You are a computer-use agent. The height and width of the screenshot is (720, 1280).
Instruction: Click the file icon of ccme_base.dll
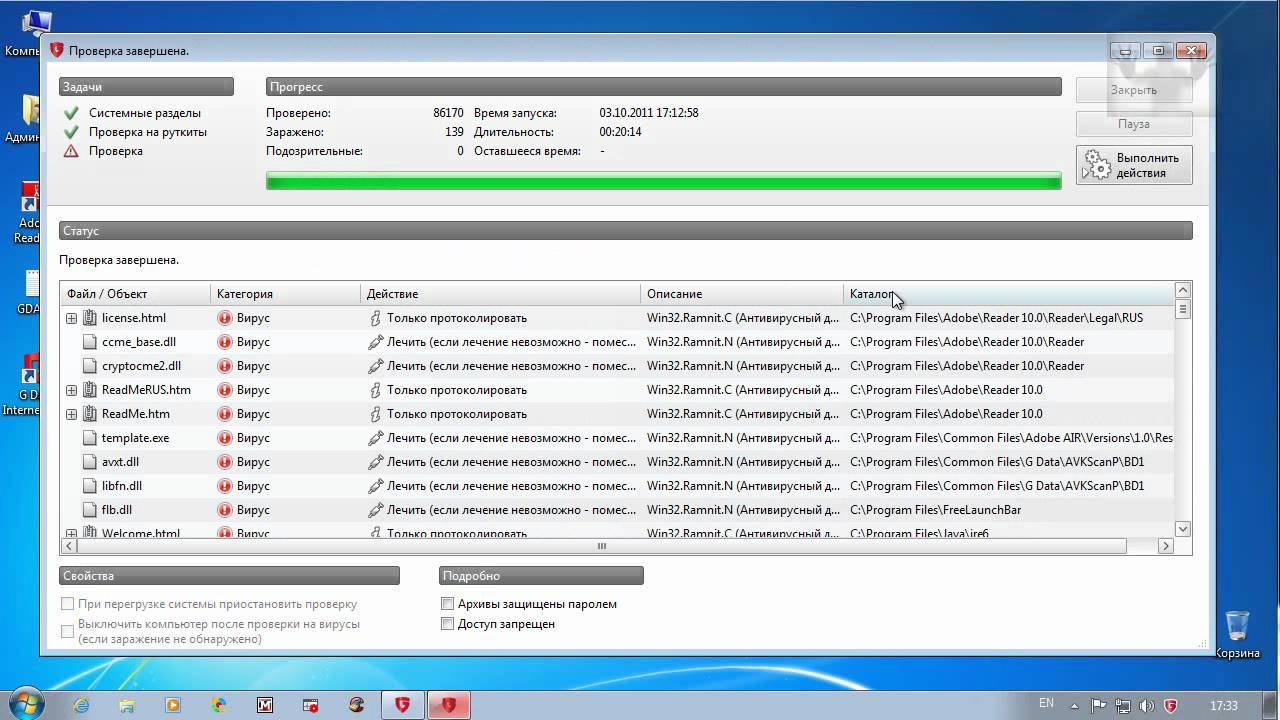click(x=90, y=342)
